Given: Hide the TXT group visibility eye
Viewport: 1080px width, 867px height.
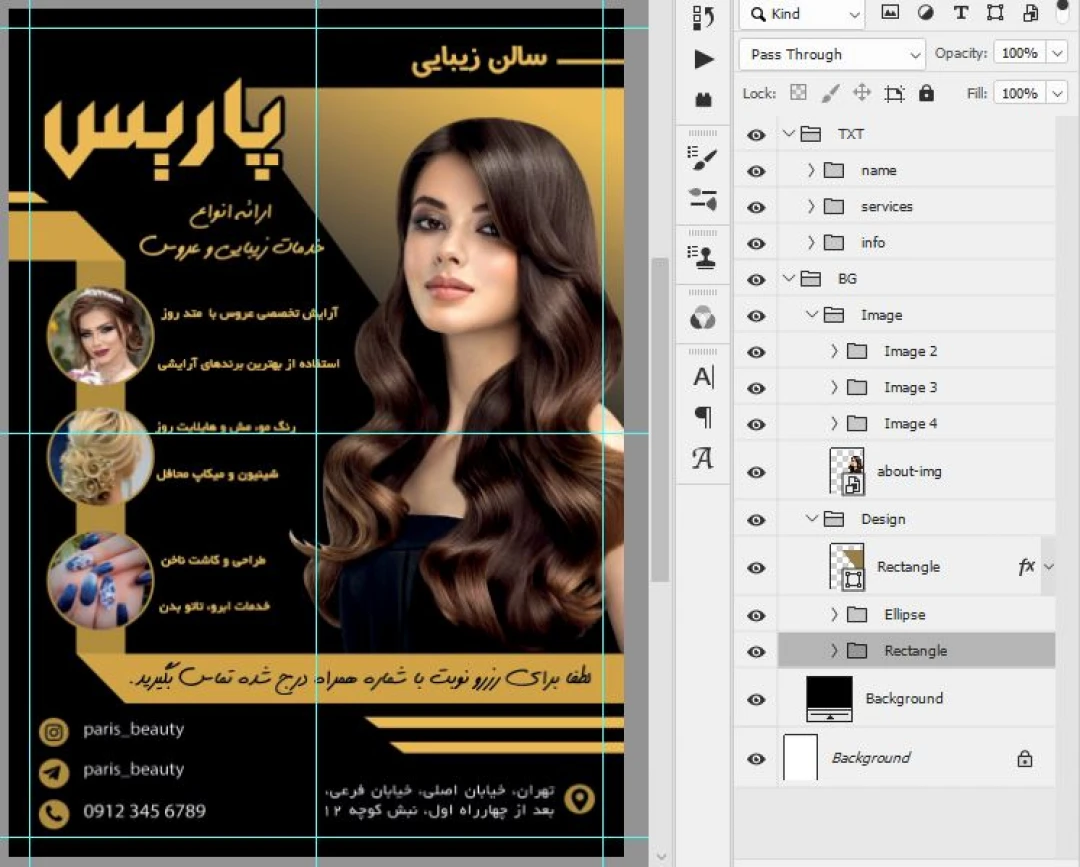Looking at the screenshot, I should (x=756, y=135).
